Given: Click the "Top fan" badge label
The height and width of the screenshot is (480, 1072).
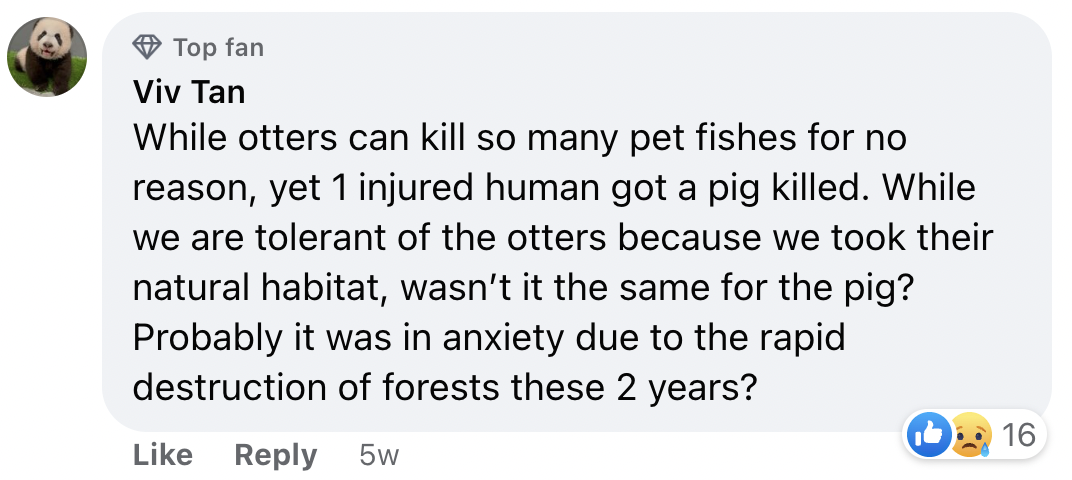Looking at the screenshot, I should pos(218,48).
